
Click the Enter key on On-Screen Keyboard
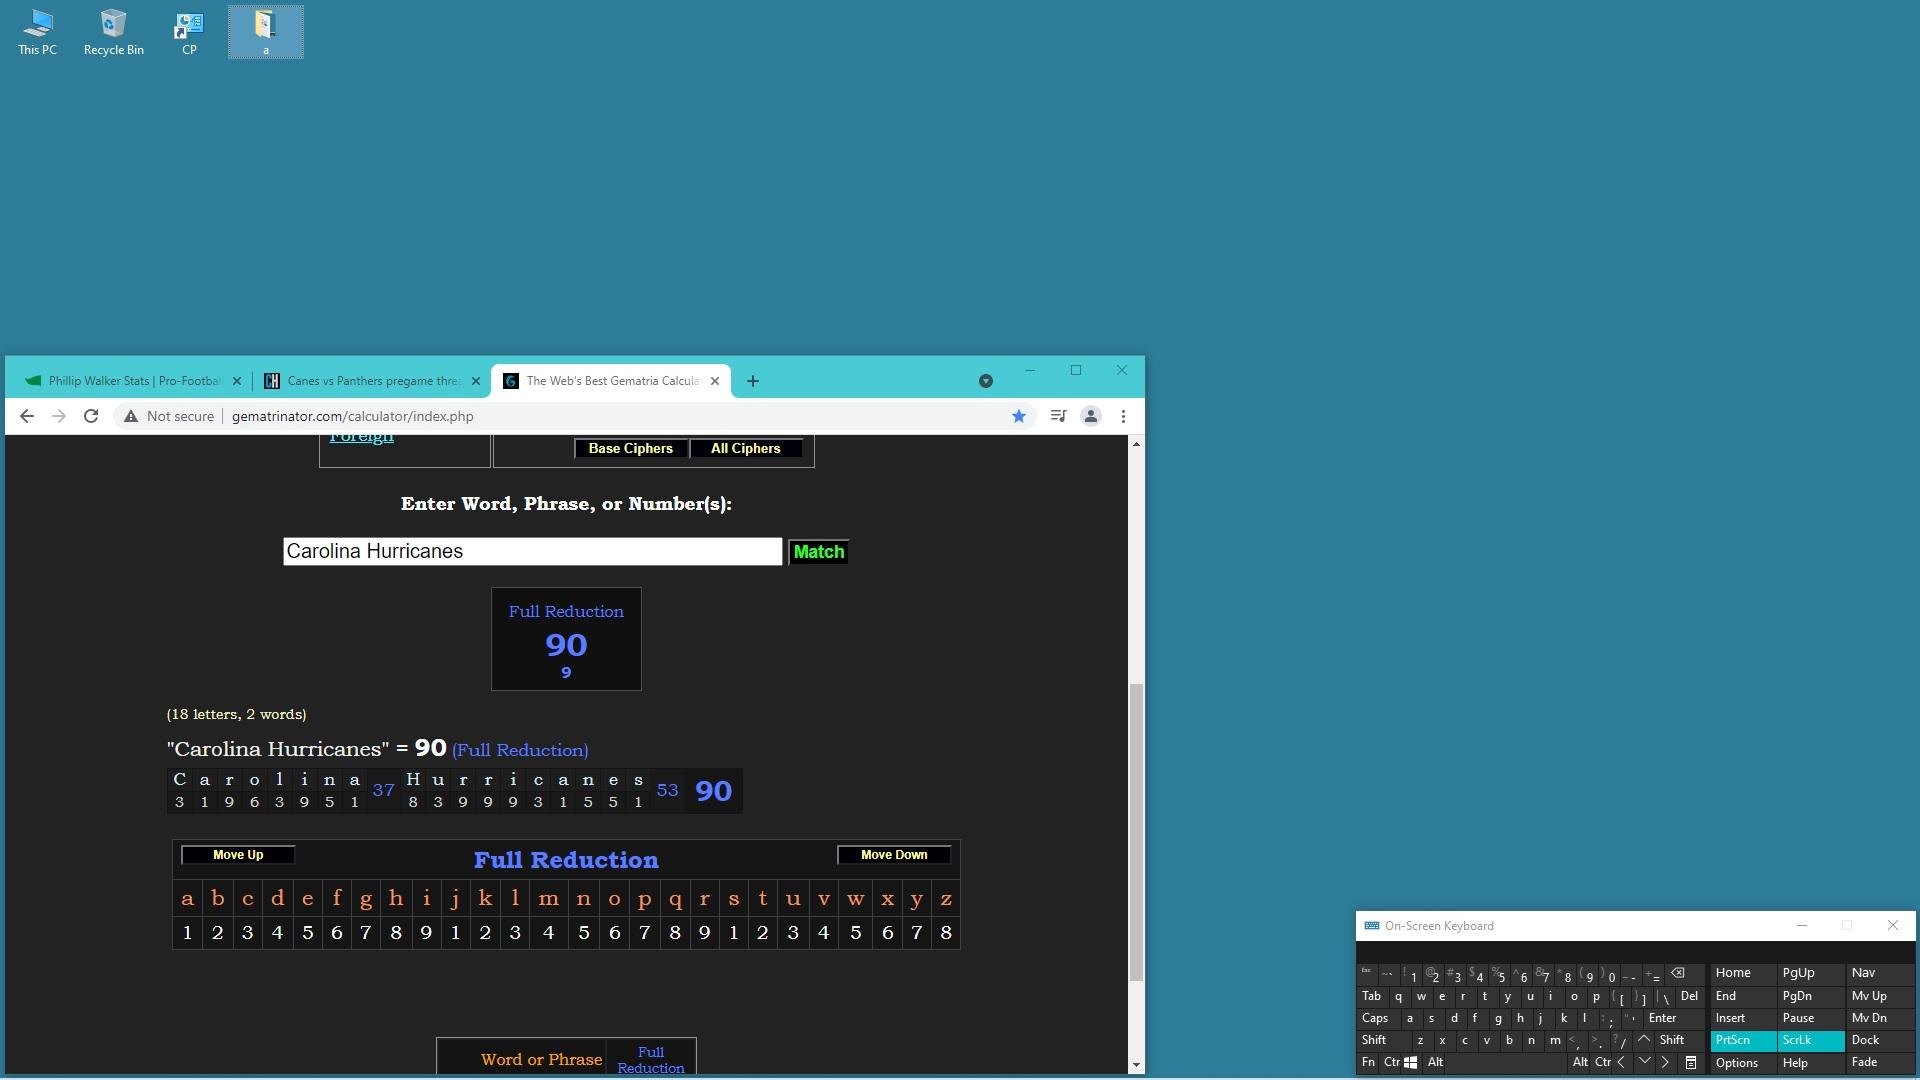pos(1673,1018)
